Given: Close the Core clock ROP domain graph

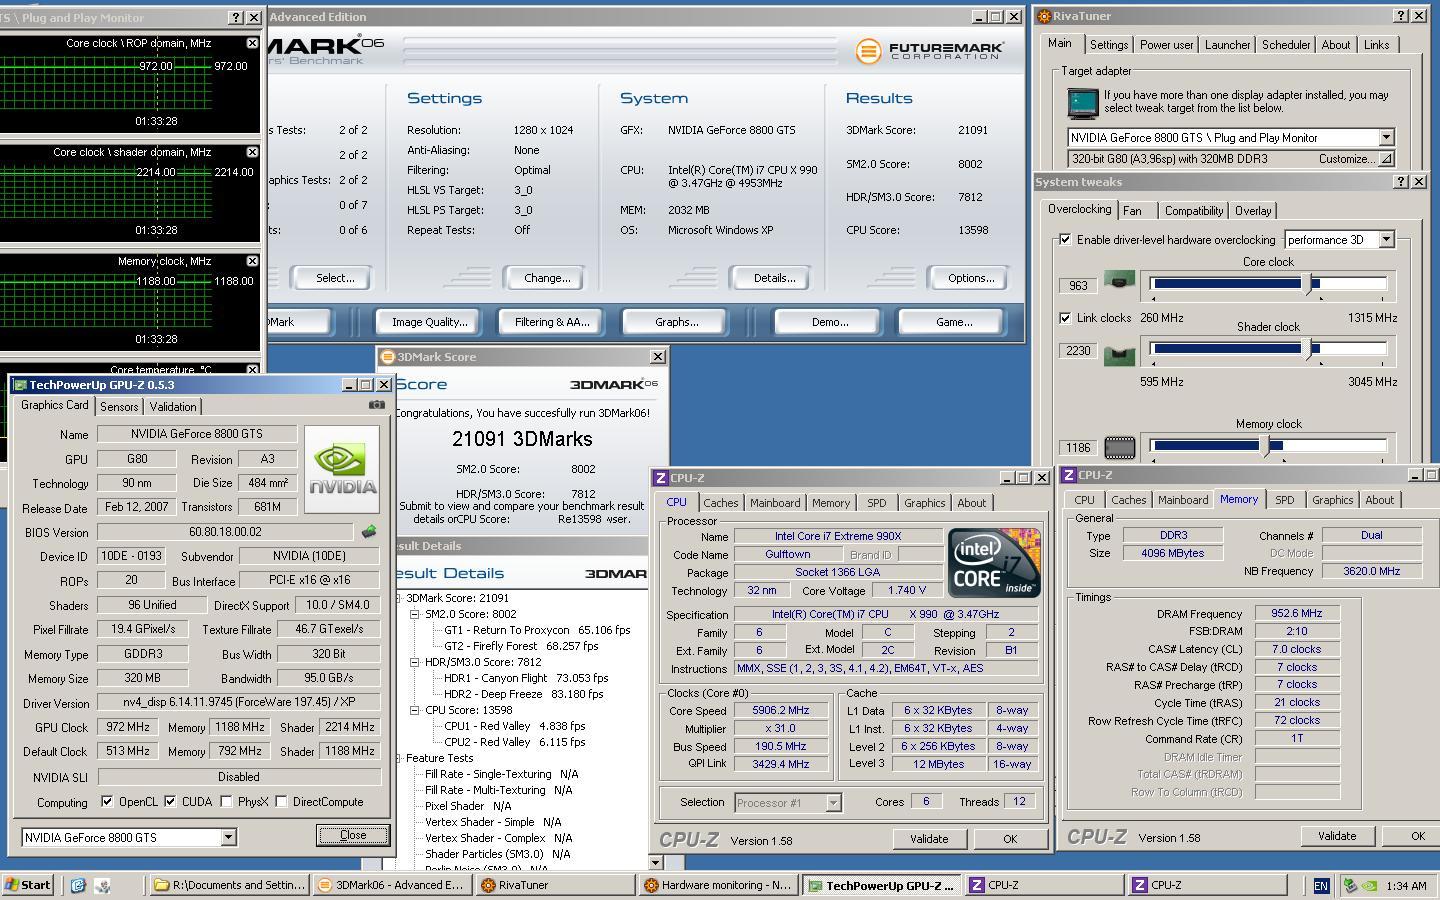Looking at the screenshot, I should pos(252,43).
